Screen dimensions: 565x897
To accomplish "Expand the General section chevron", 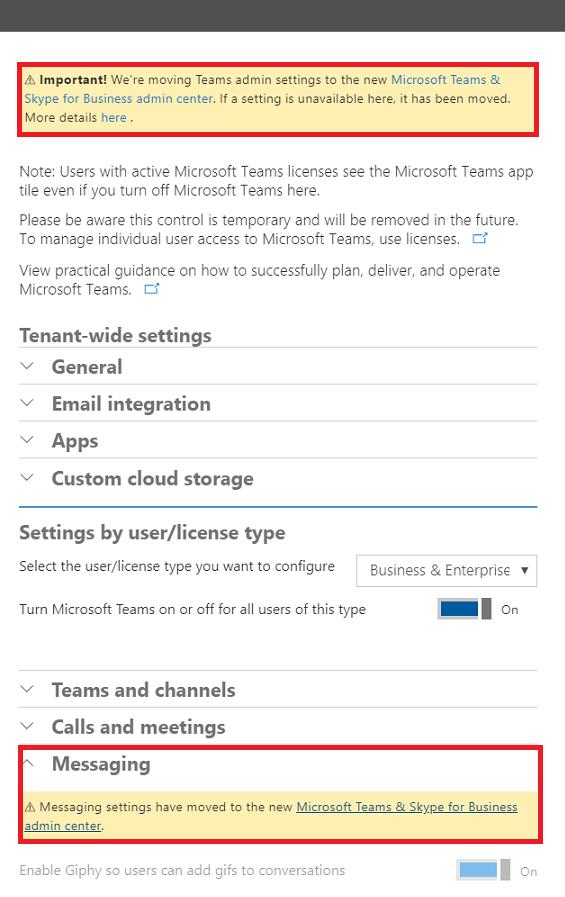I will pyautogui.click(x=27, y=366).
